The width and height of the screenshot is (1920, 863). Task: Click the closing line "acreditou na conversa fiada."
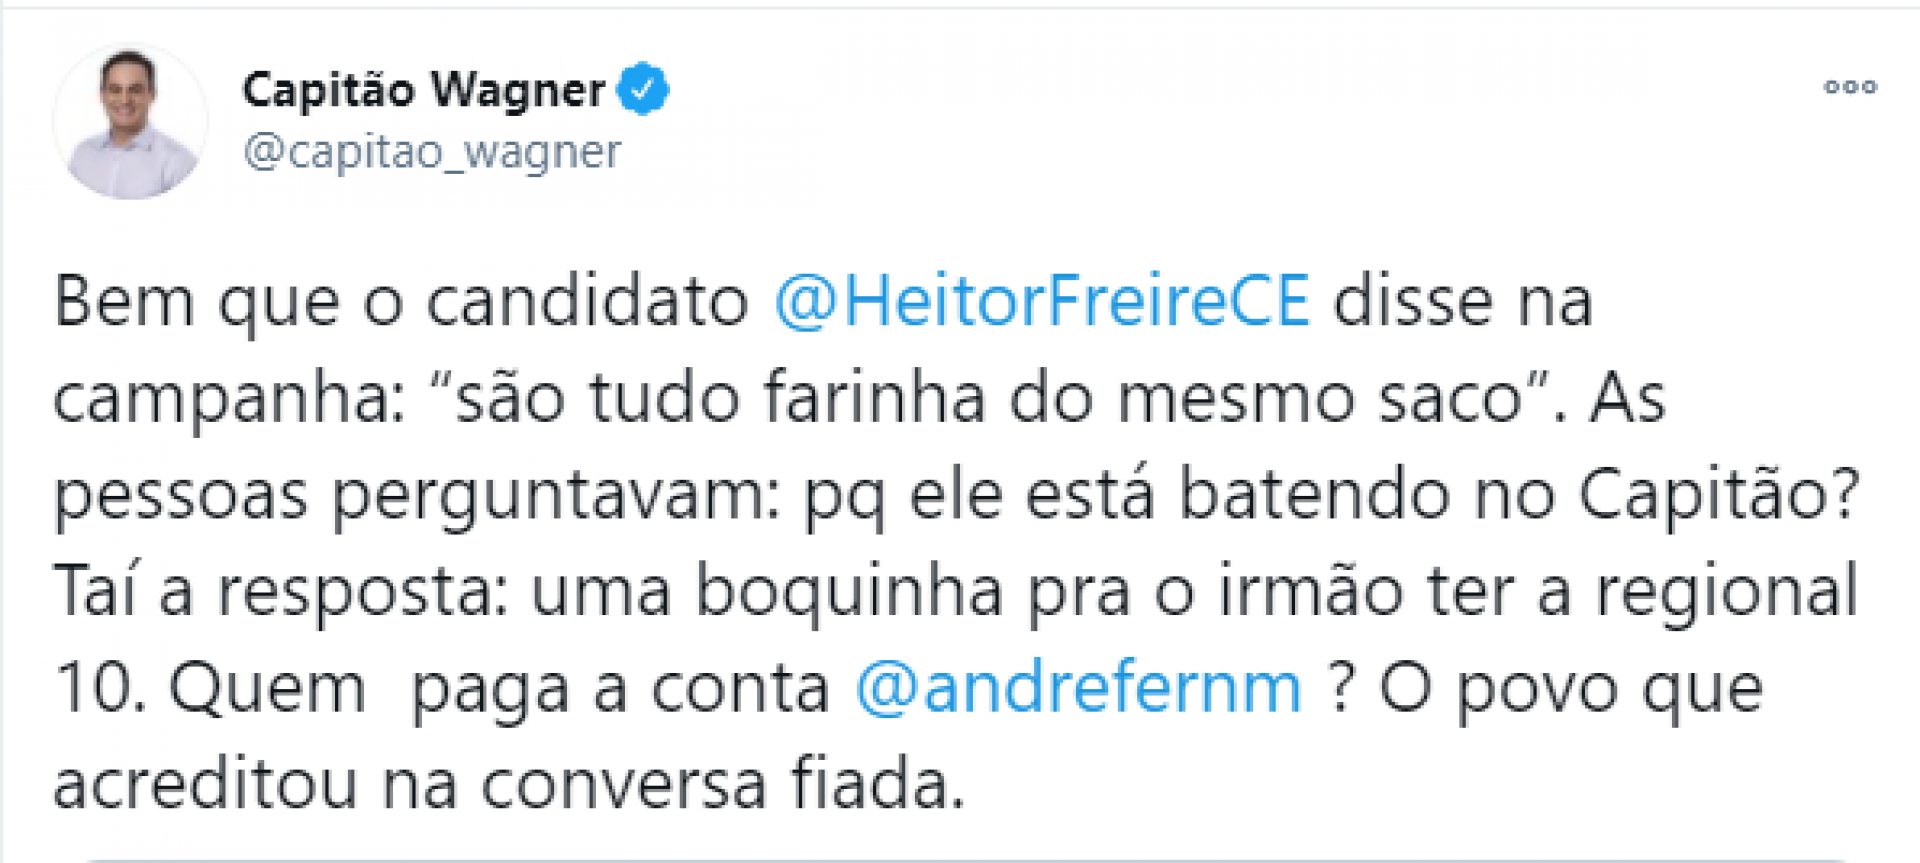[508, 784]
